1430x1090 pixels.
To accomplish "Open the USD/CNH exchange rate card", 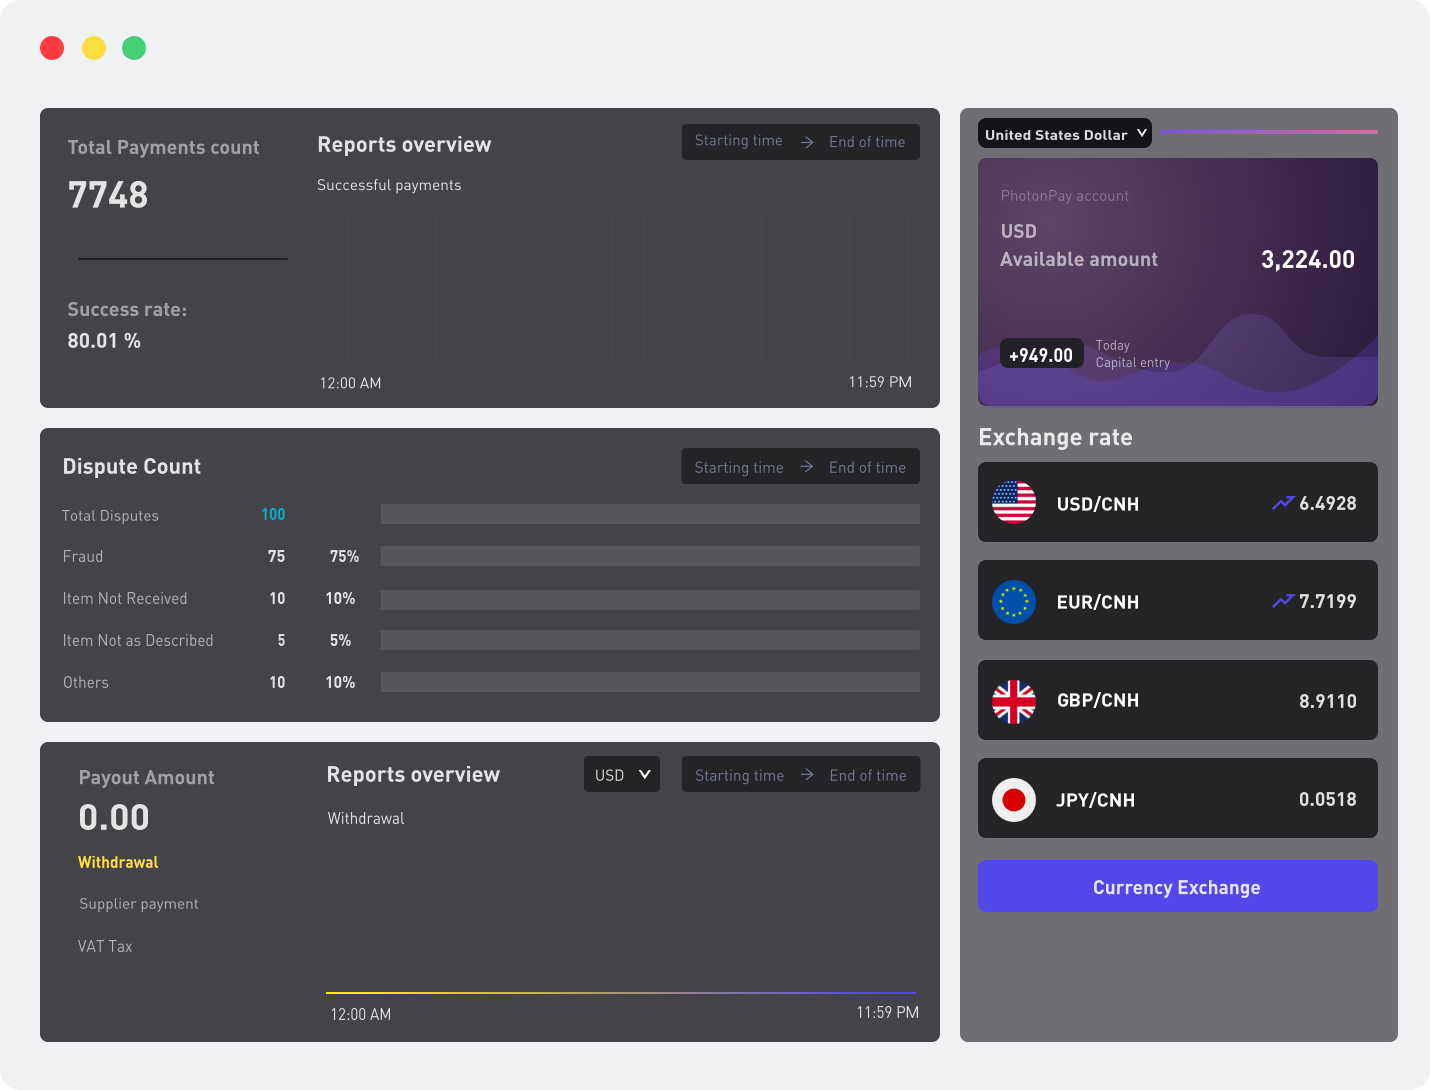I will (1178, 502).
